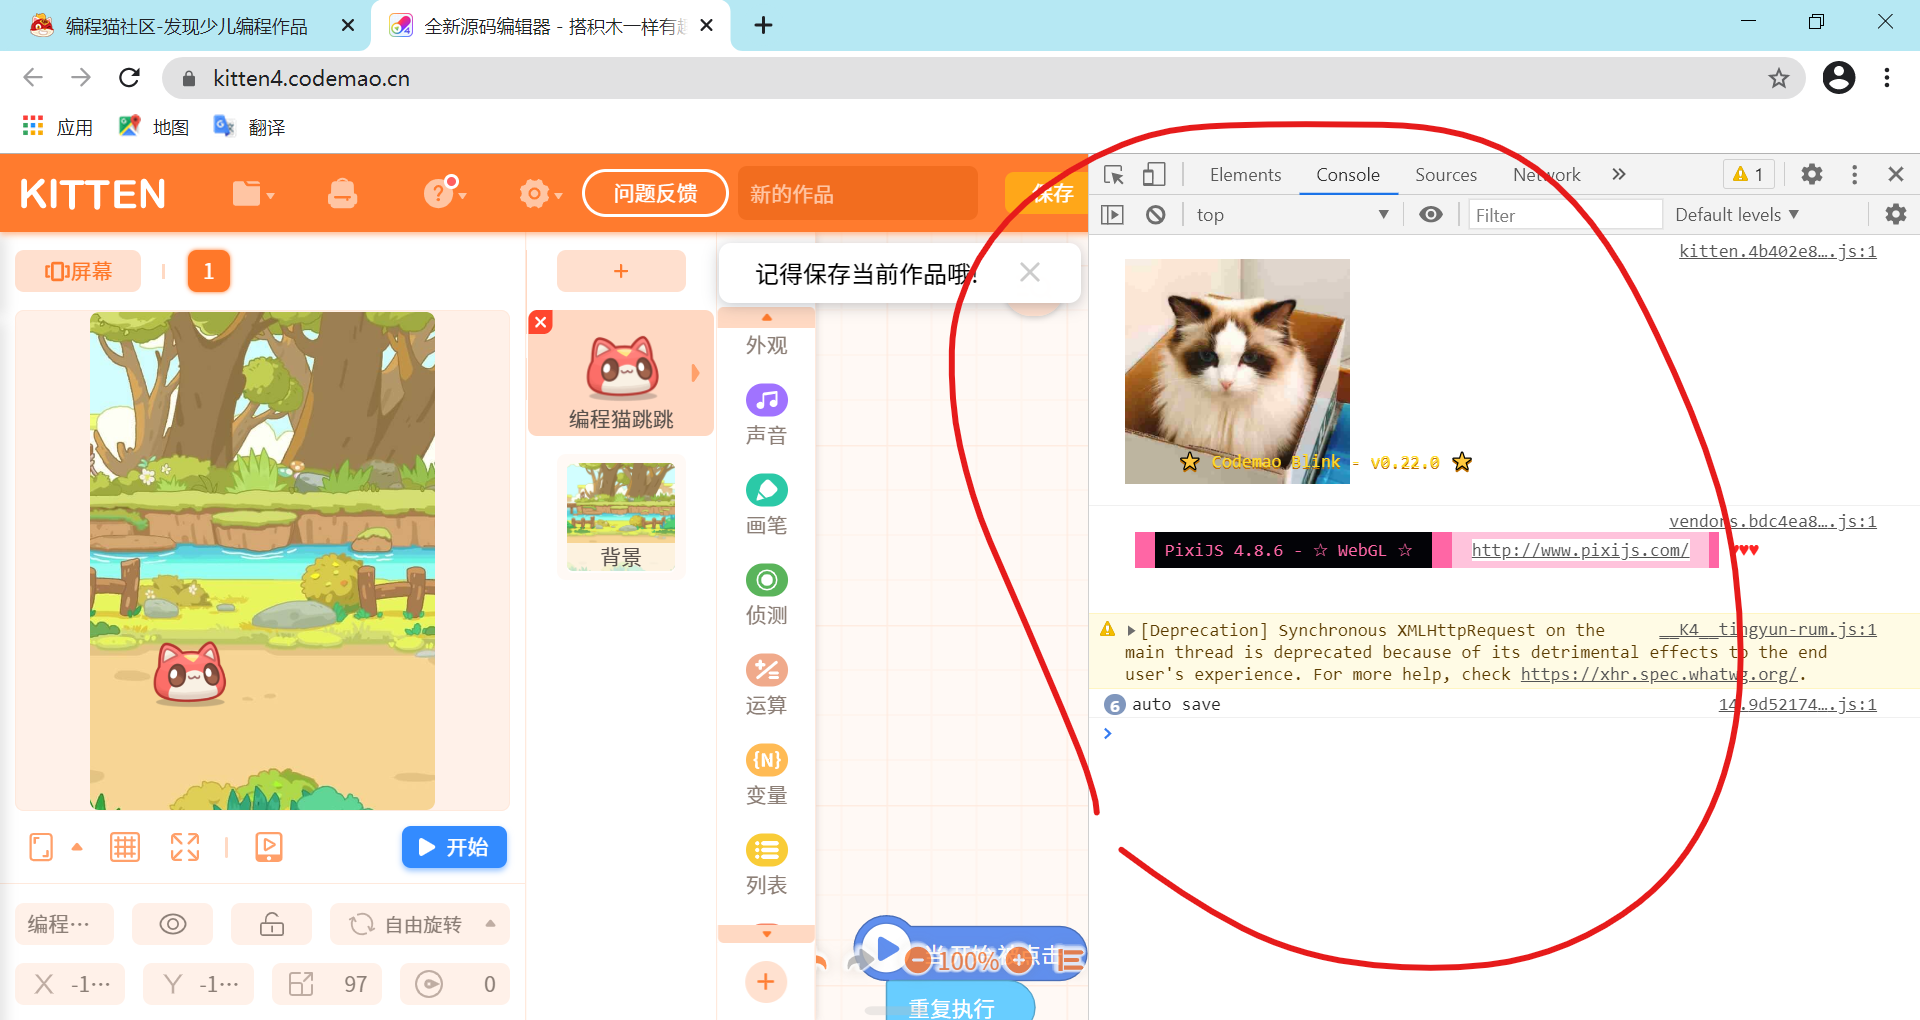Screen dimensions: 1920x1020
Task: Switch to the Network tab in DevTools
Action: tap(1546, 175)
